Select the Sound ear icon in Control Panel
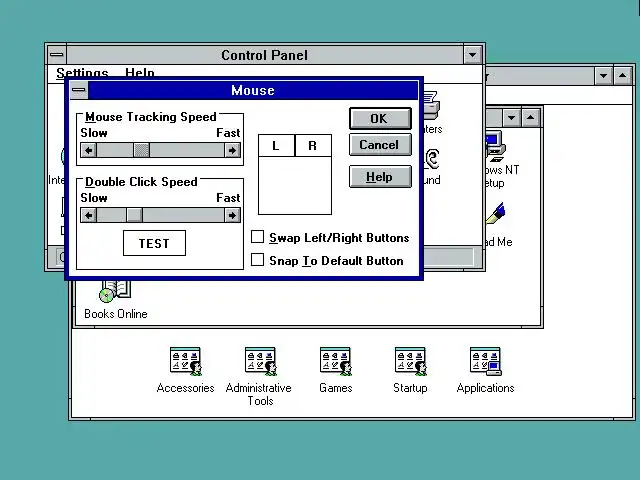 431,159
